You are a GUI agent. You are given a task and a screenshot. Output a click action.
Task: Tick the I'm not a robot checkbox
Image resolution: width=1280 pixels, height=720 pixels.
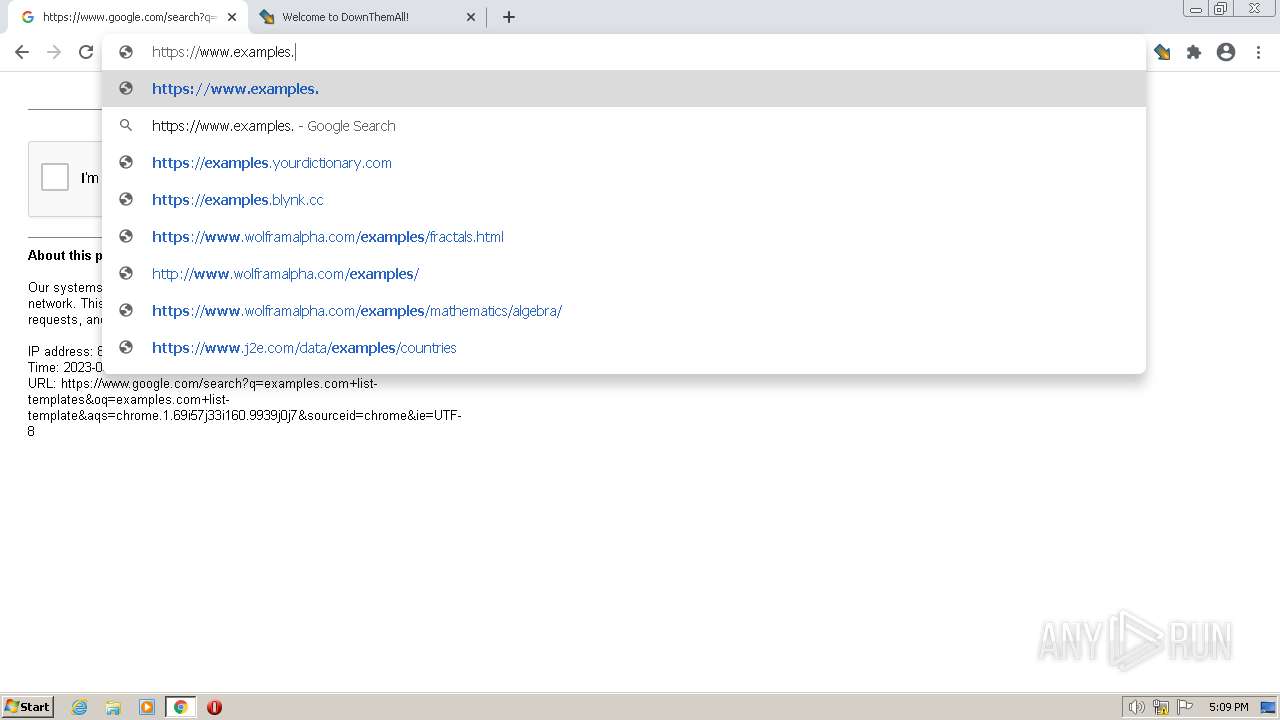[x=55, y=177]
